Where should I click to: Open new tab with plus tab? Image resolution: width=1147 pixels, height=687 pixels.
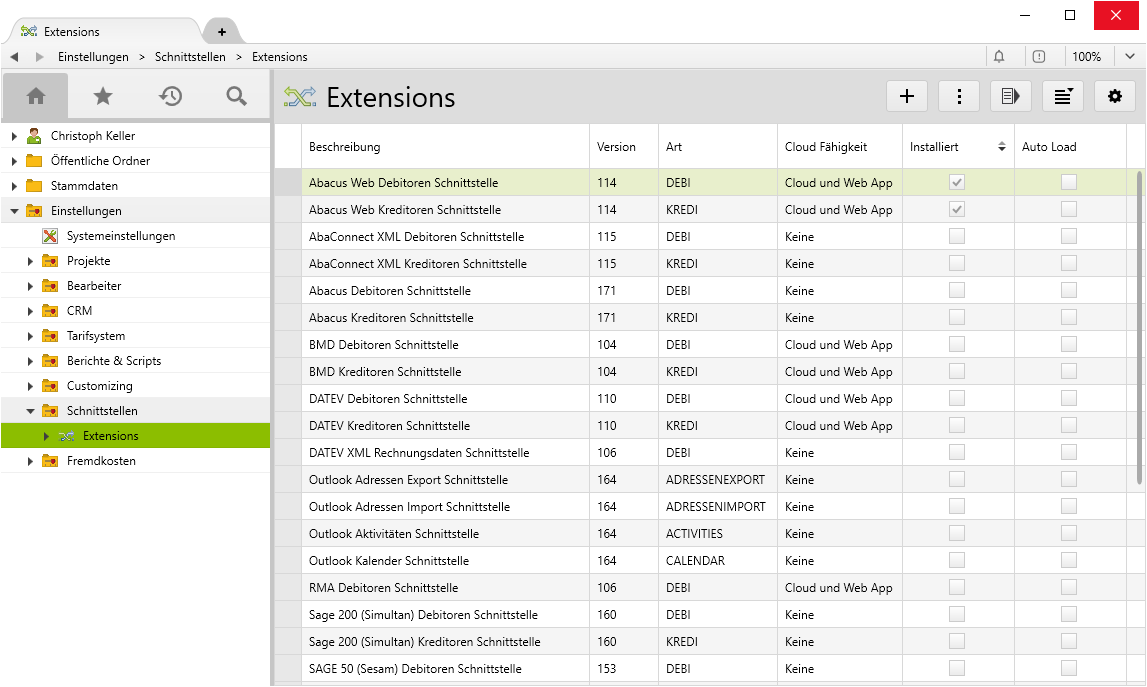tap(222, 32)
